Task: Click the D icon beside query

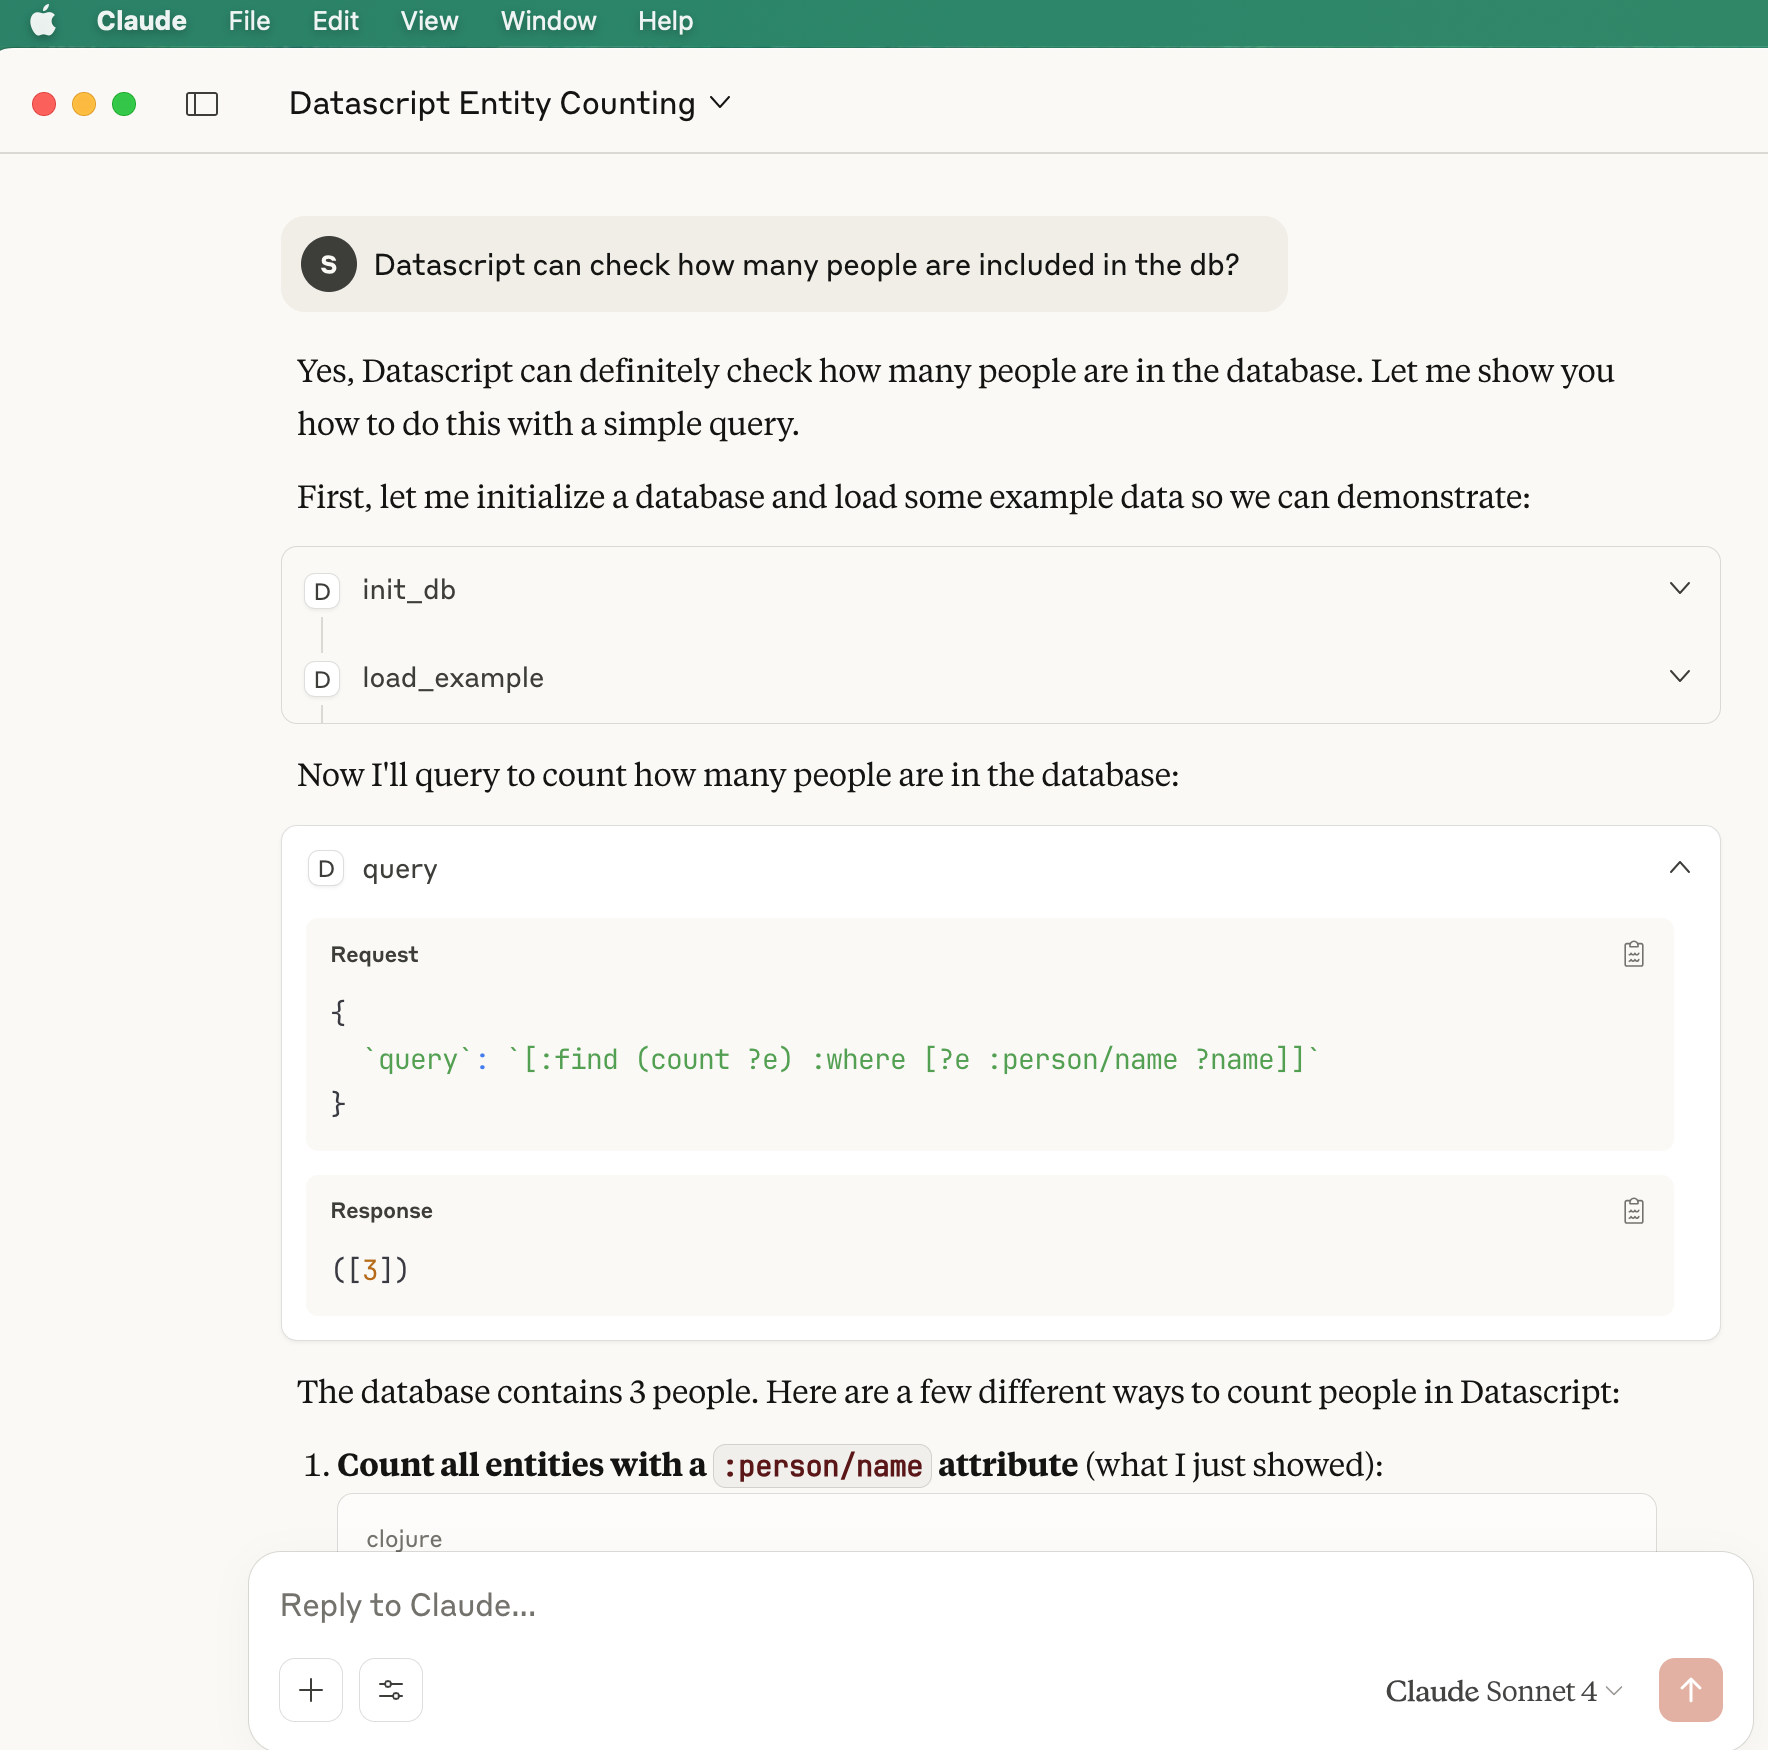Action: click(326, 869)
